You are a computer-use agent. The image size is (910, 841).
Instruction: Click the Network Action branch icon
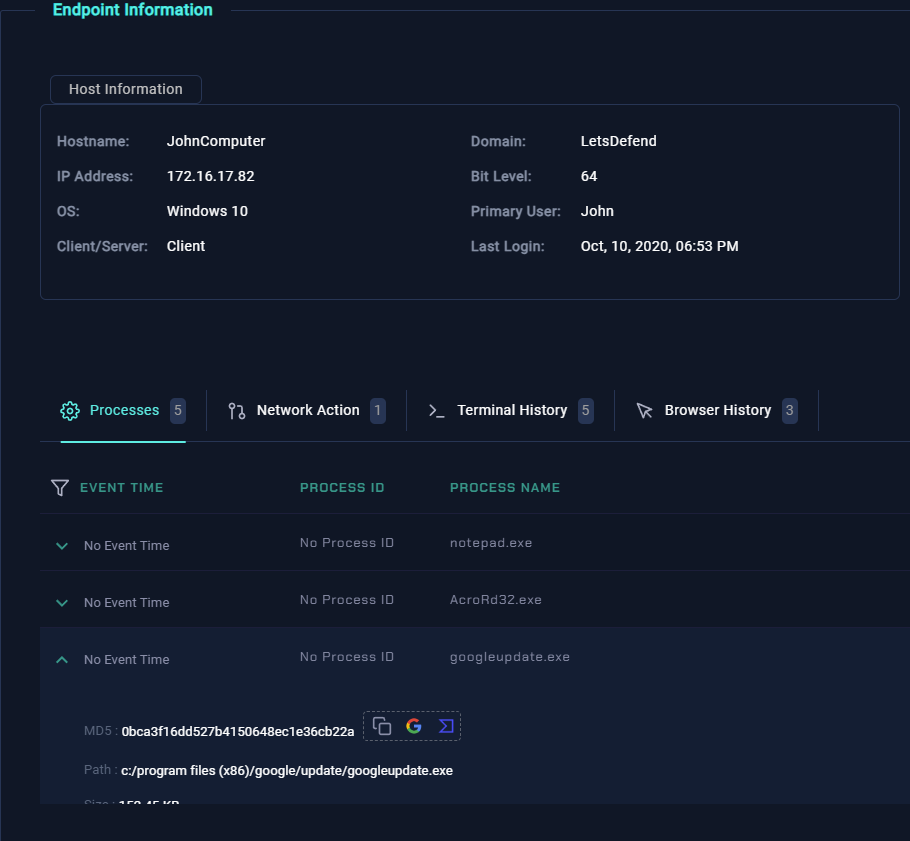[x=237, y=411]
